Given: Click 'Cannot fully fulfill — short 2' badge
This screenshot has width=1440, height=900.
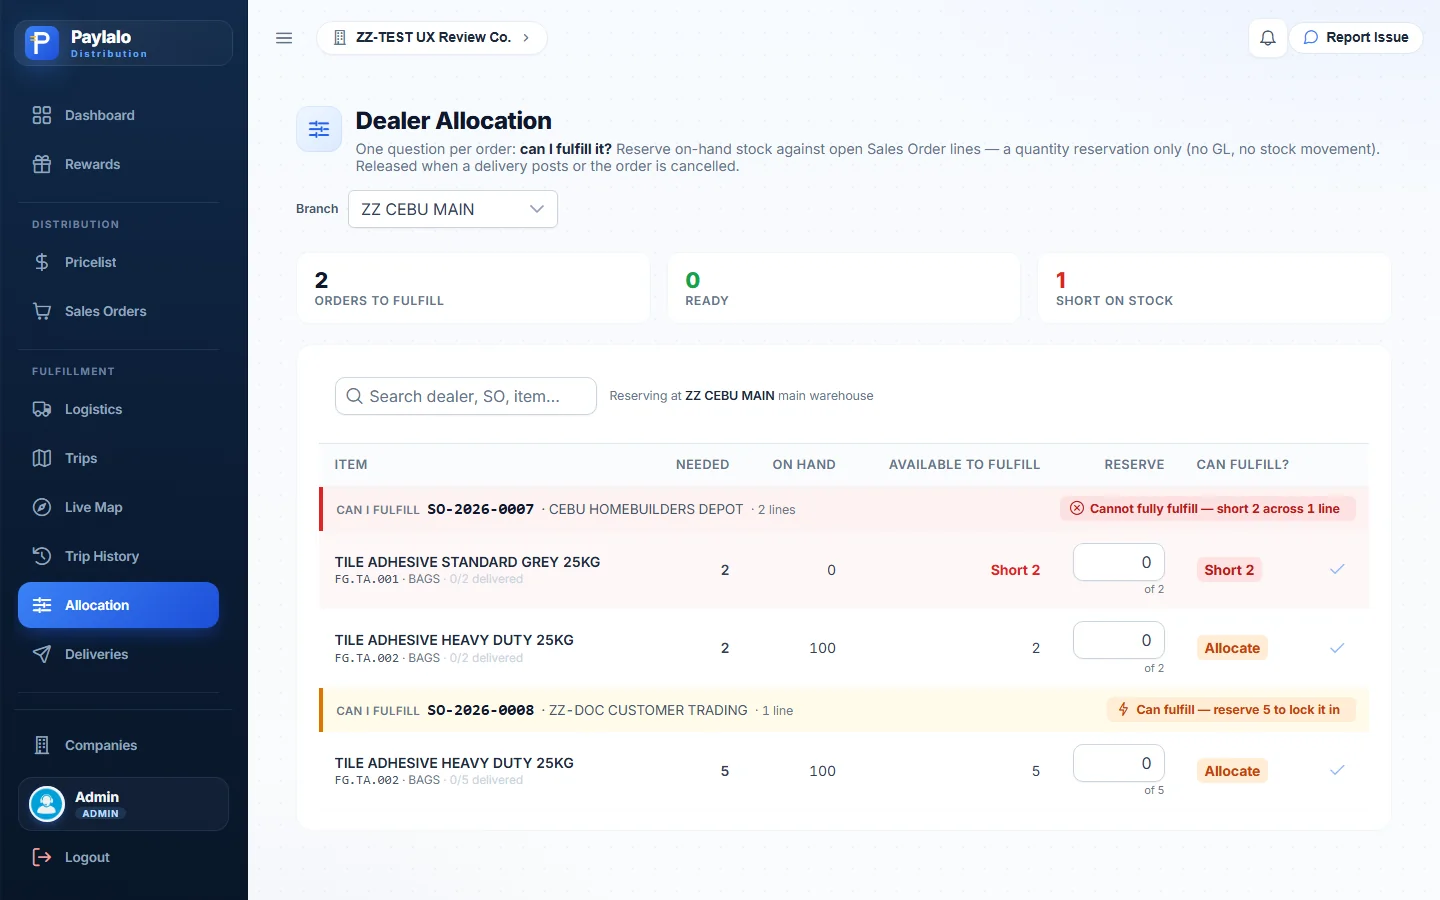Looking at the screenshot, I should pyautogui.click(x=1207, y=508).
